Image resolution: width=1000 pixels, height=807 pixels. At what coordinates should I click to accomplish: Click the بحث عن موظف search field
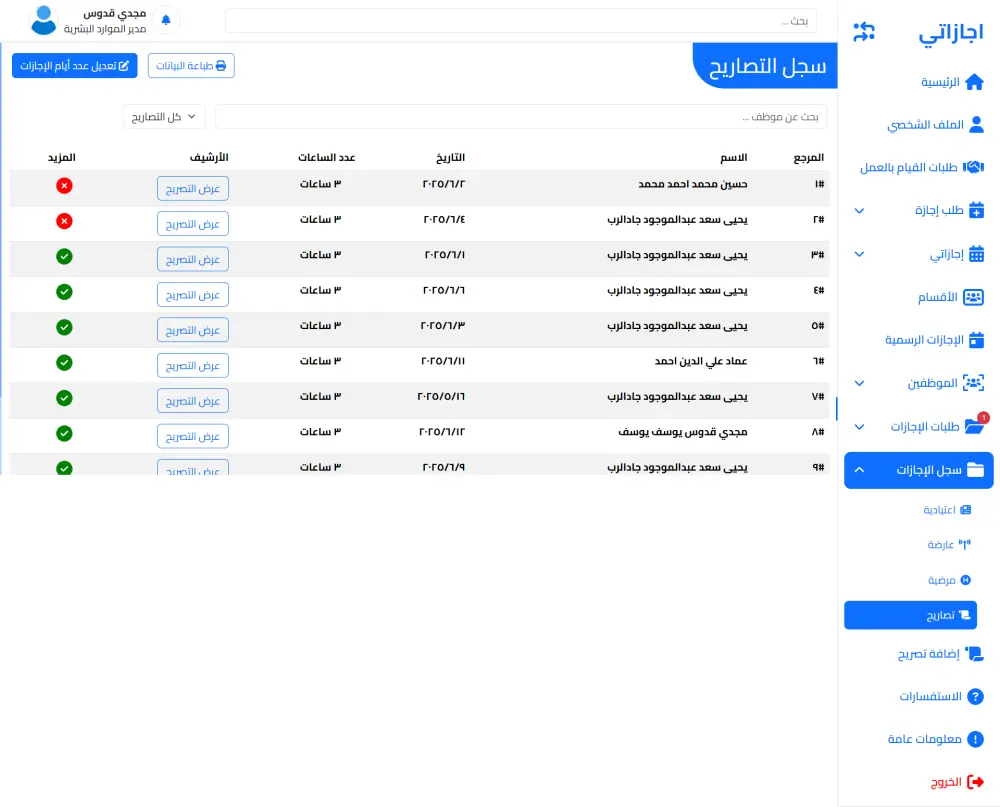click(x=520, y=116)
